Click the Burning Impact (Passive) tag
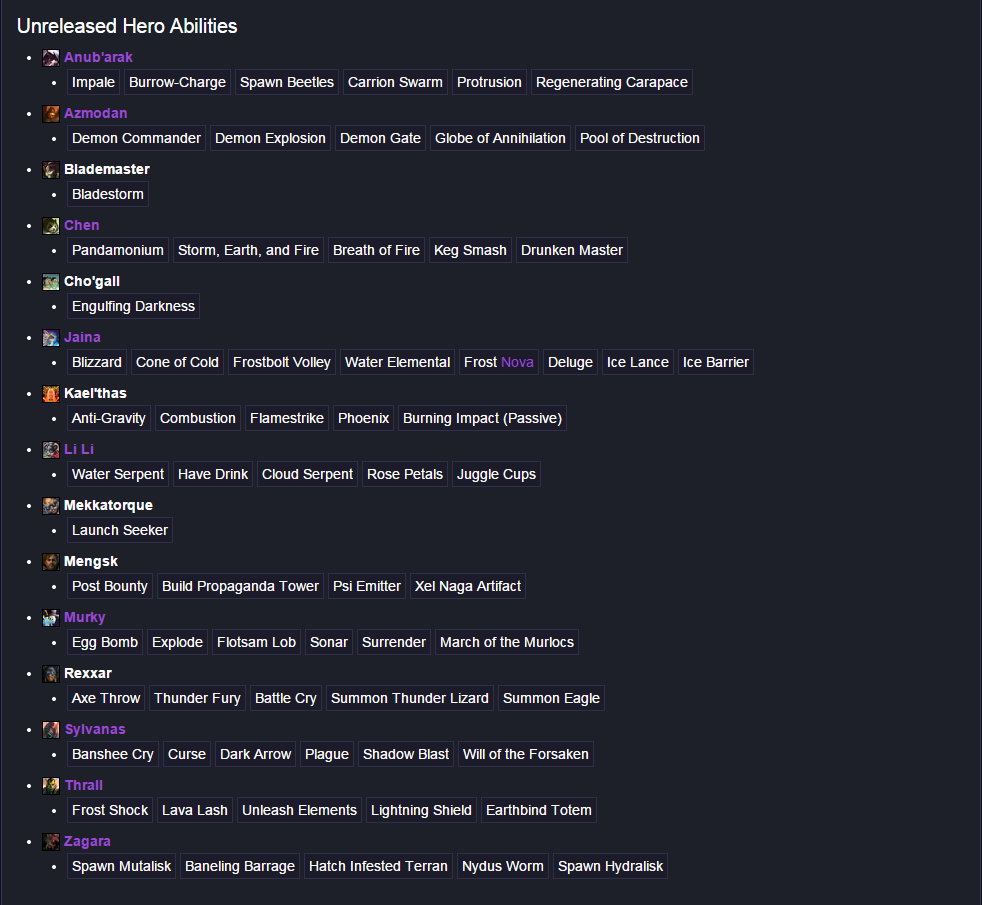Screen dimensions: 982x905 (482, 418)
